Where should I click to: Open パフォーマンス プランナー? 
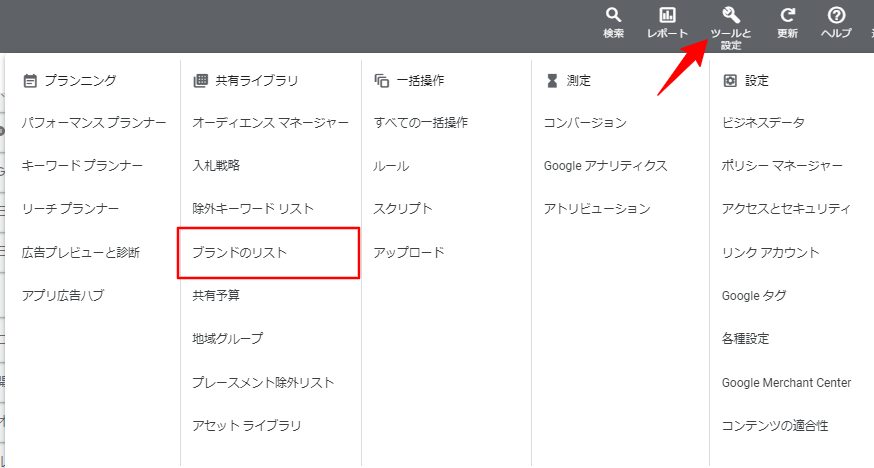[94, 123]
